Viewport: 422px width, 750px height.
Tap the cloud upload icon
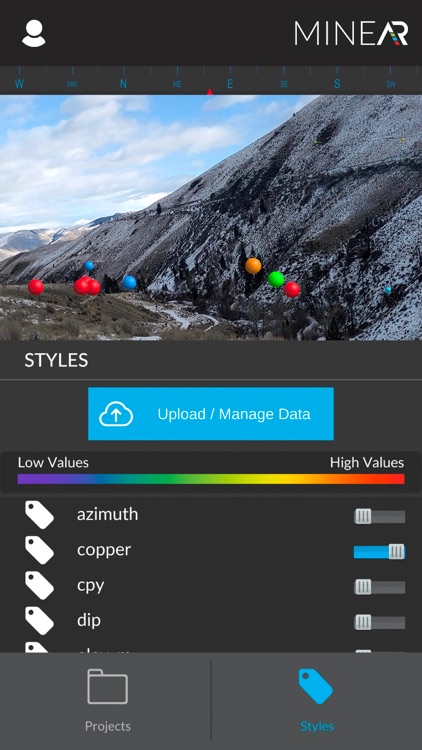(116, 414)
